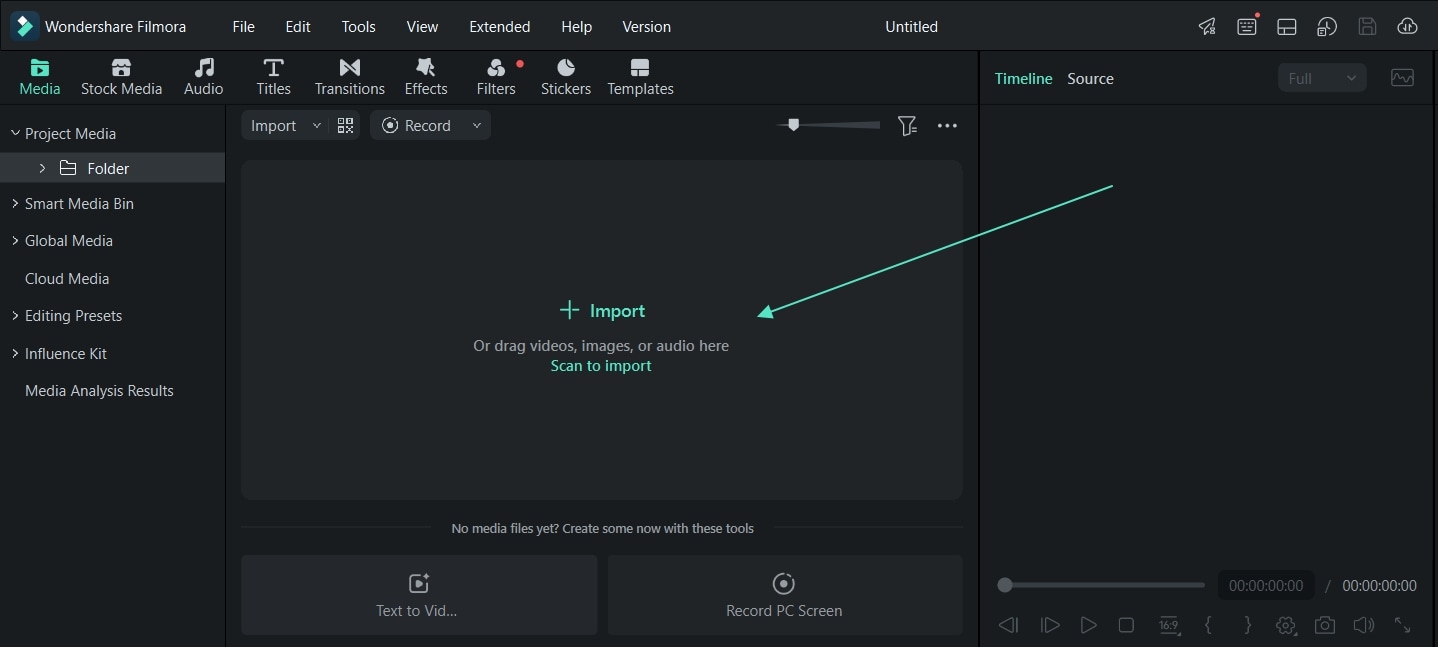Expand Global Media
This screenshot has width=1438, height=647.
[15, 240]
